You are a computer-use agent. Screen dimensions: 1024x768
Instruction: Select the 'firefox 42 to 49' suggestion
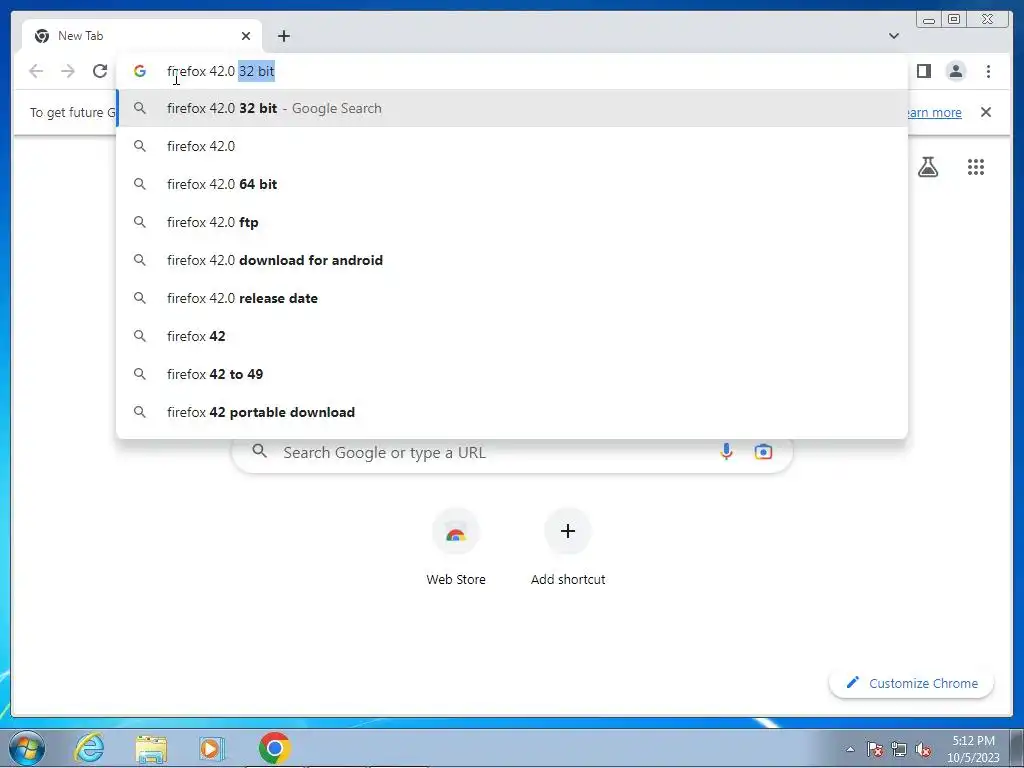[512, 374]
